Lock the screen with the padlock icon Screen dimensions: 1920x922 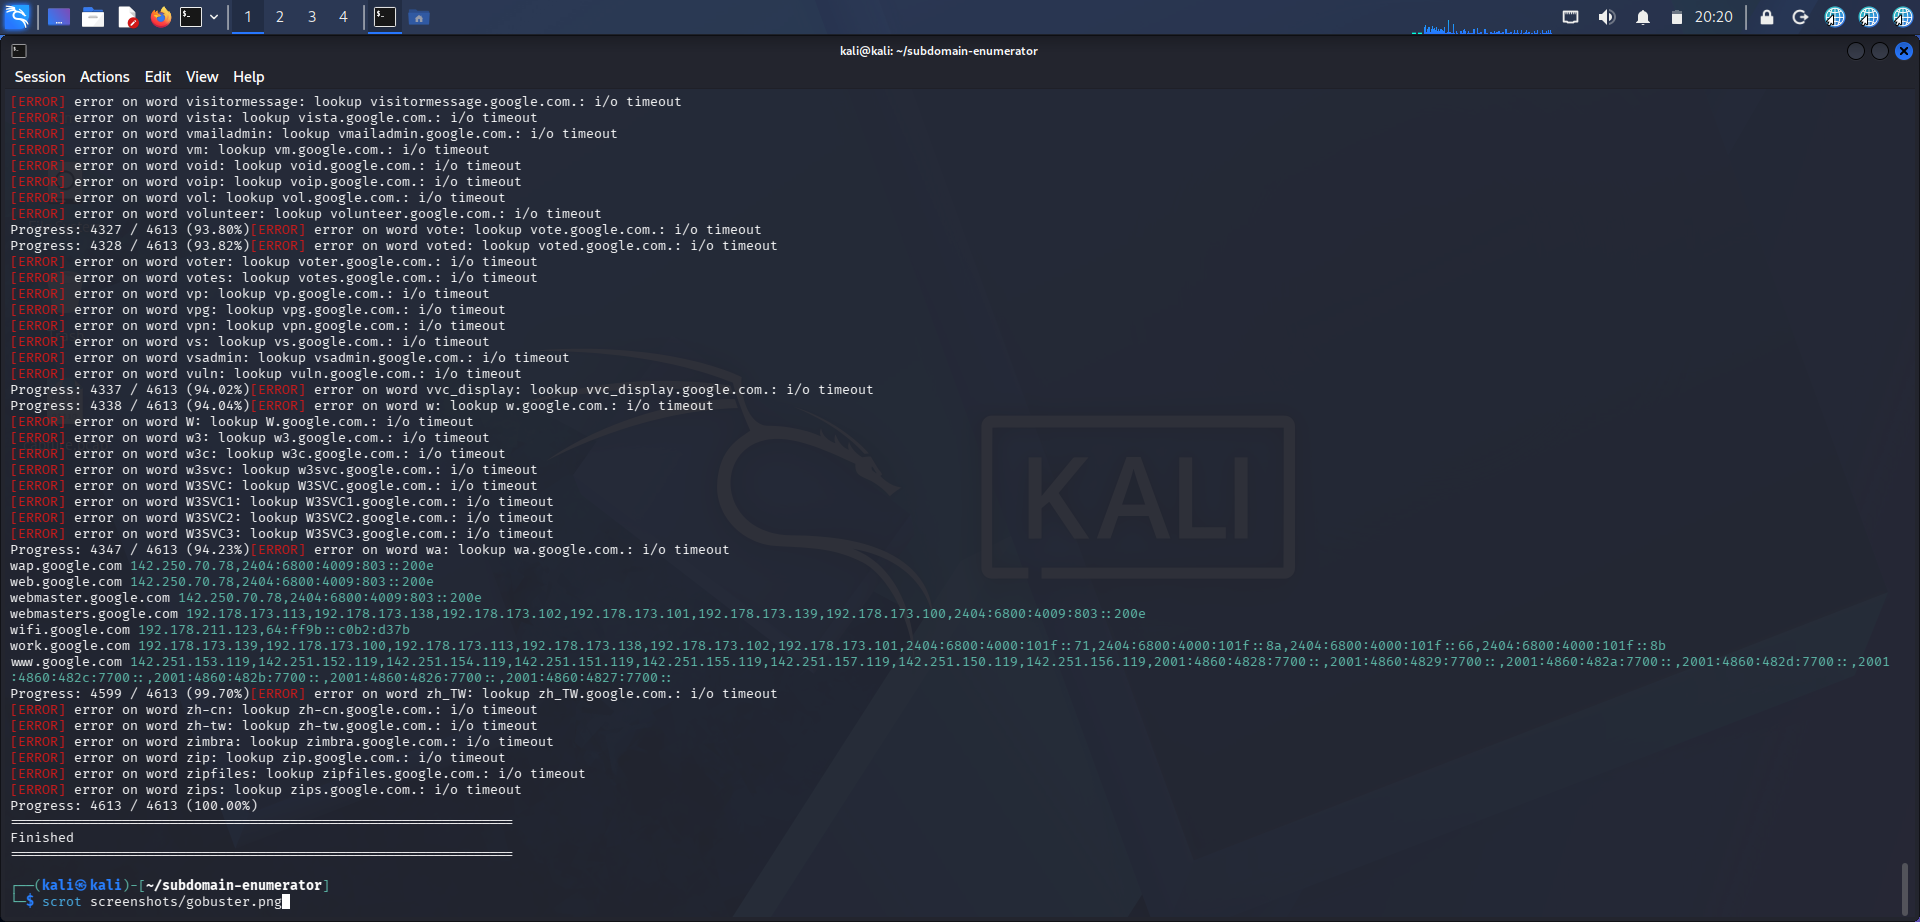[x=1767, y=17]
